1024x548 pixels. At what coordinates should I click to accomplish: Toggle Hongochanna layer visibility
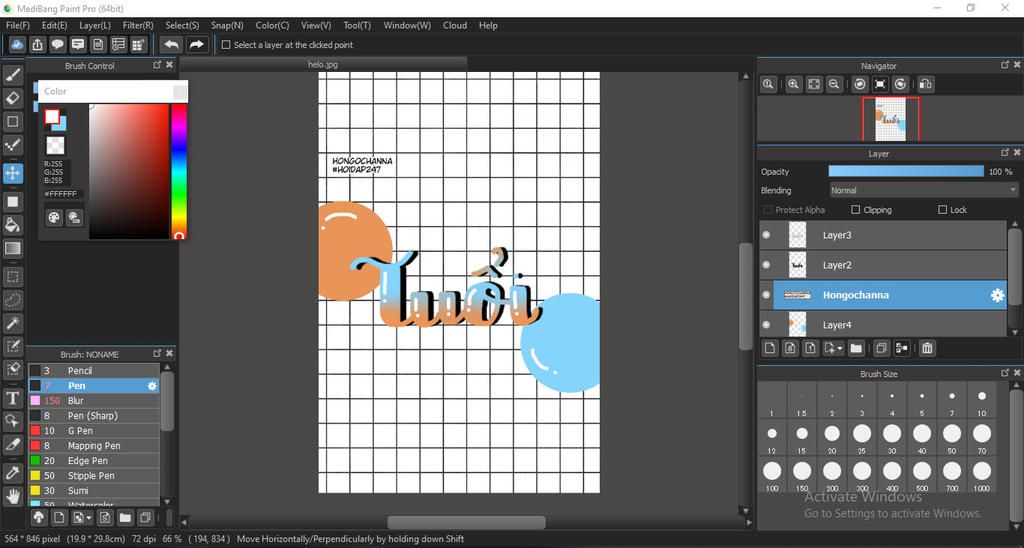click(x=767, y=295)
